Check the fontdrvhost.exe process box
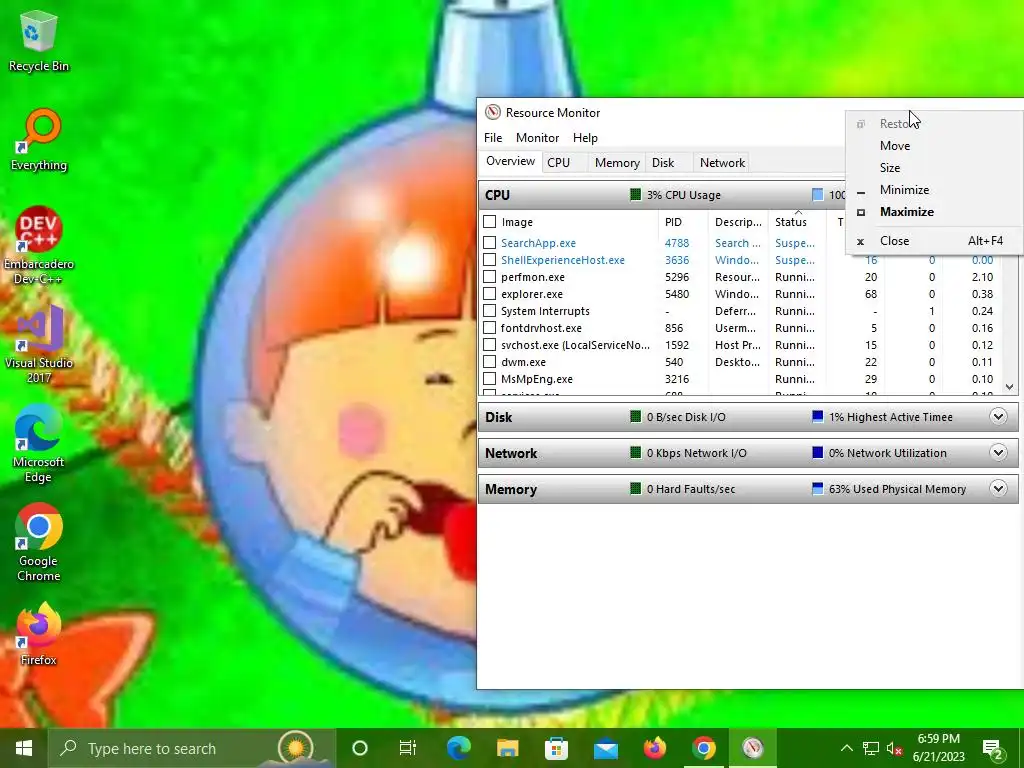Screen dimensions: 1024x768 click(489, 328)
